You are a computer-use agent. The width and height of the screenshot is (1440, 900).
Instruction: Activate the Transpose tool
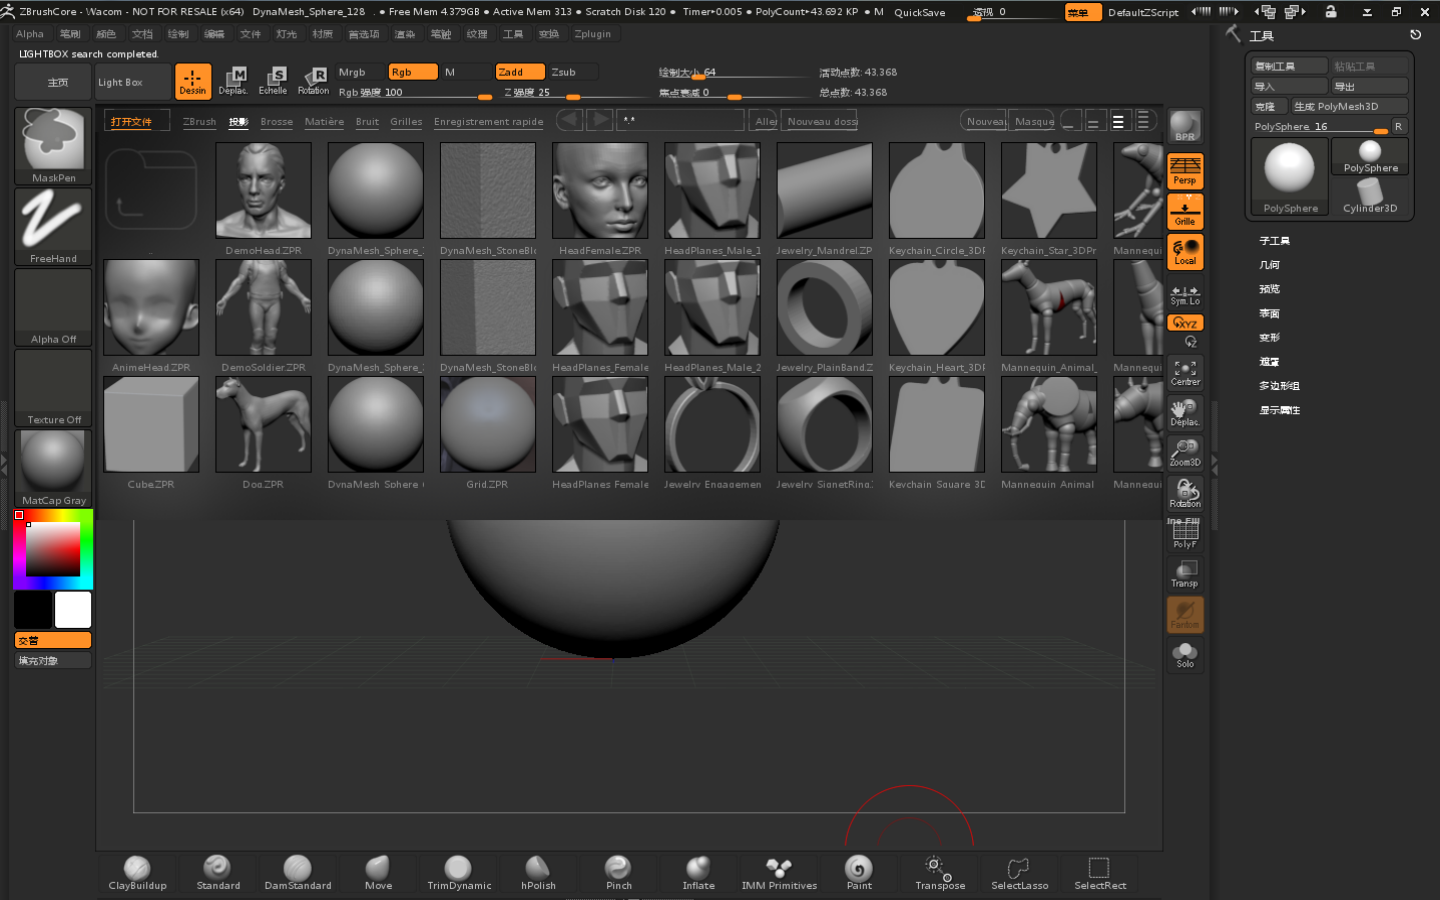click(939, 872)
